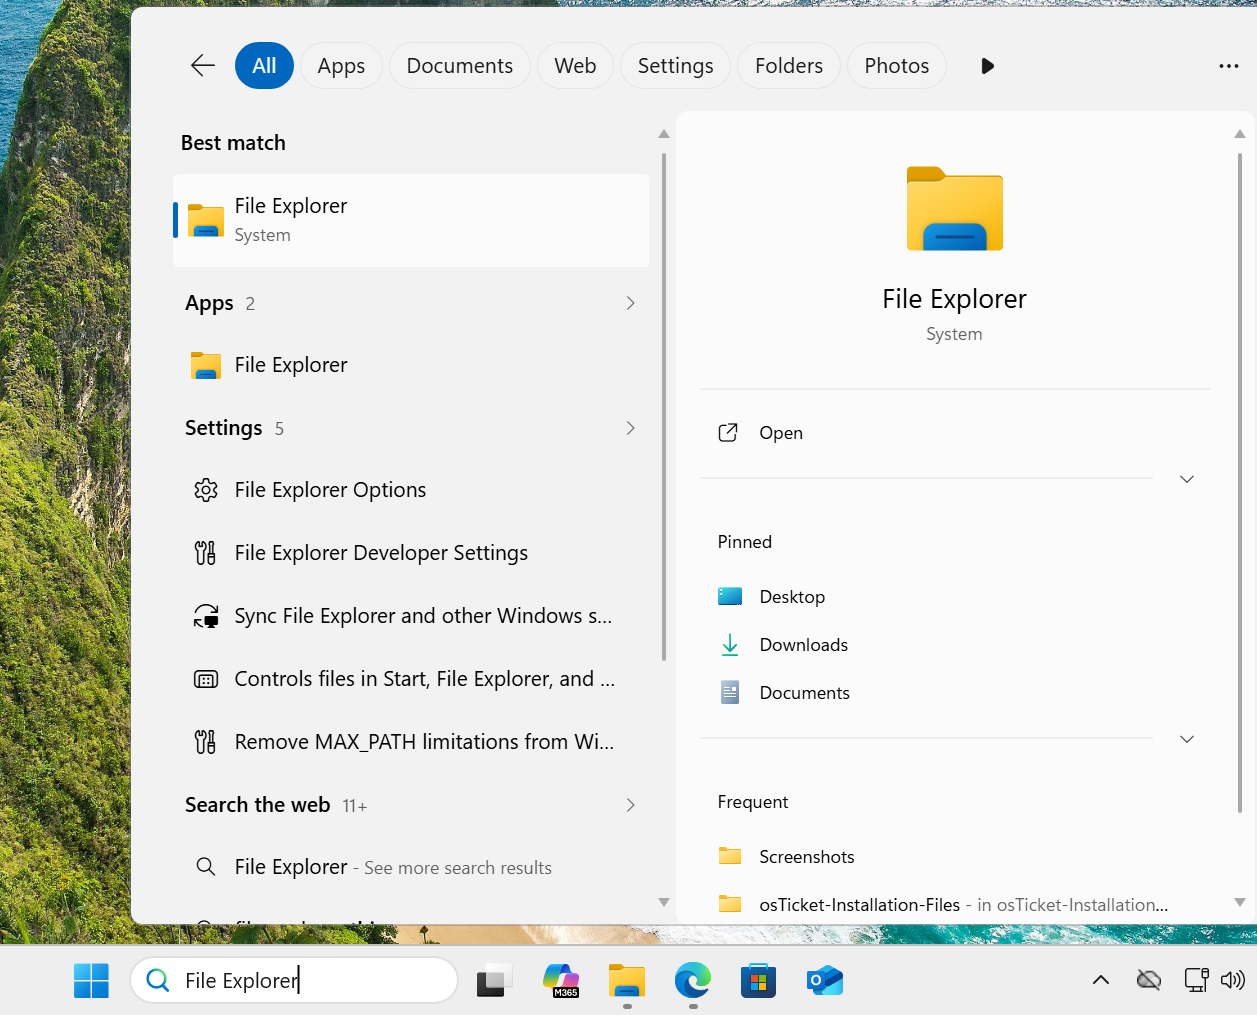Open the Windows Start button
The width and height of the screenshot is (1257, 1015).
[91, 981]
